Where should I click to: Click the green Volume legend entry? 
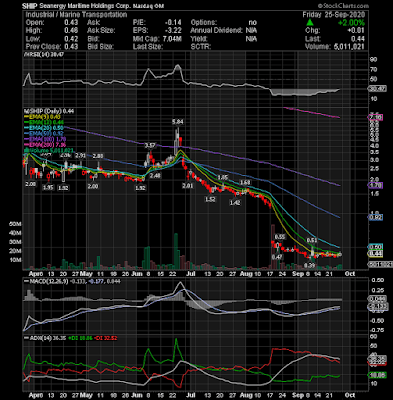(49, 151)
